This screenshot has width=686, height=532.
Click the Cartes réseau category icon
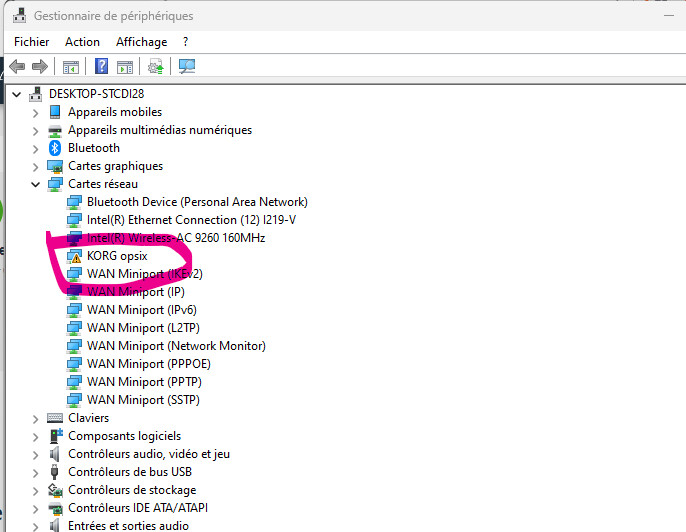55,184
